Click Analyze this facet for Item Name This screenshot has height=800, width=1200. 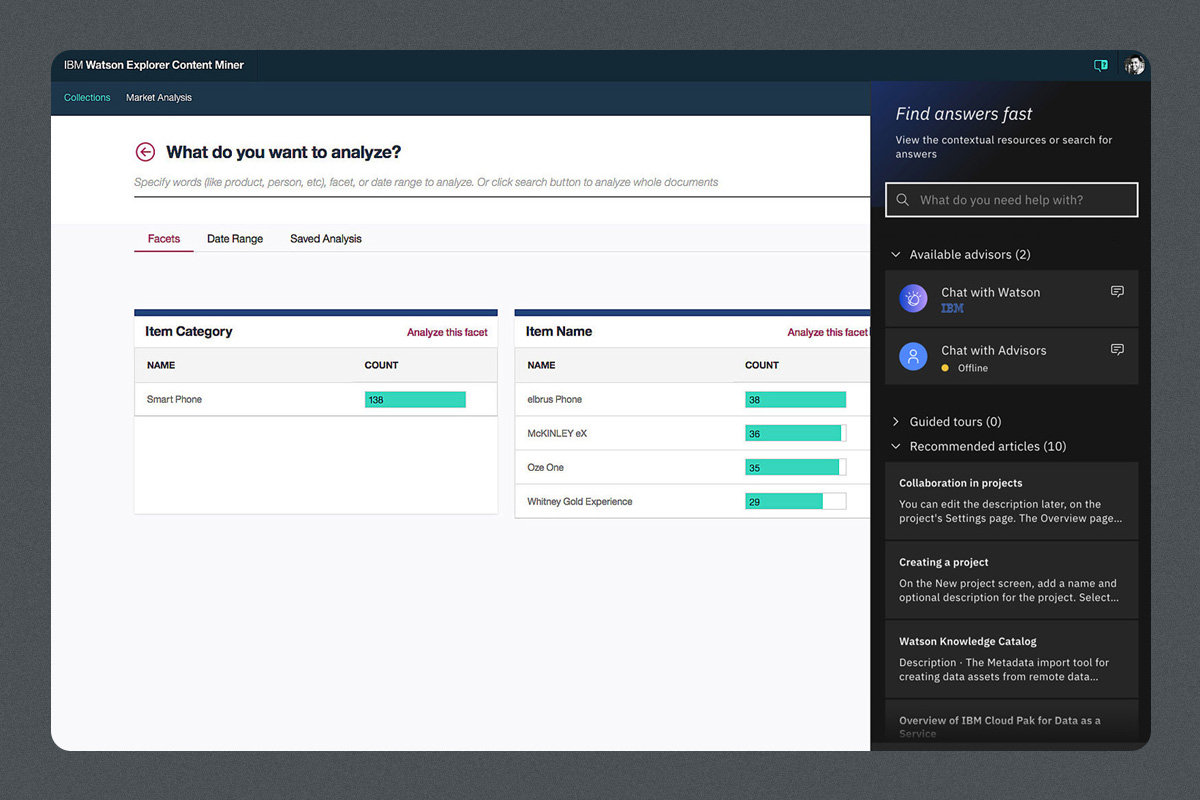pyautogui.click(x=828, y=332)
